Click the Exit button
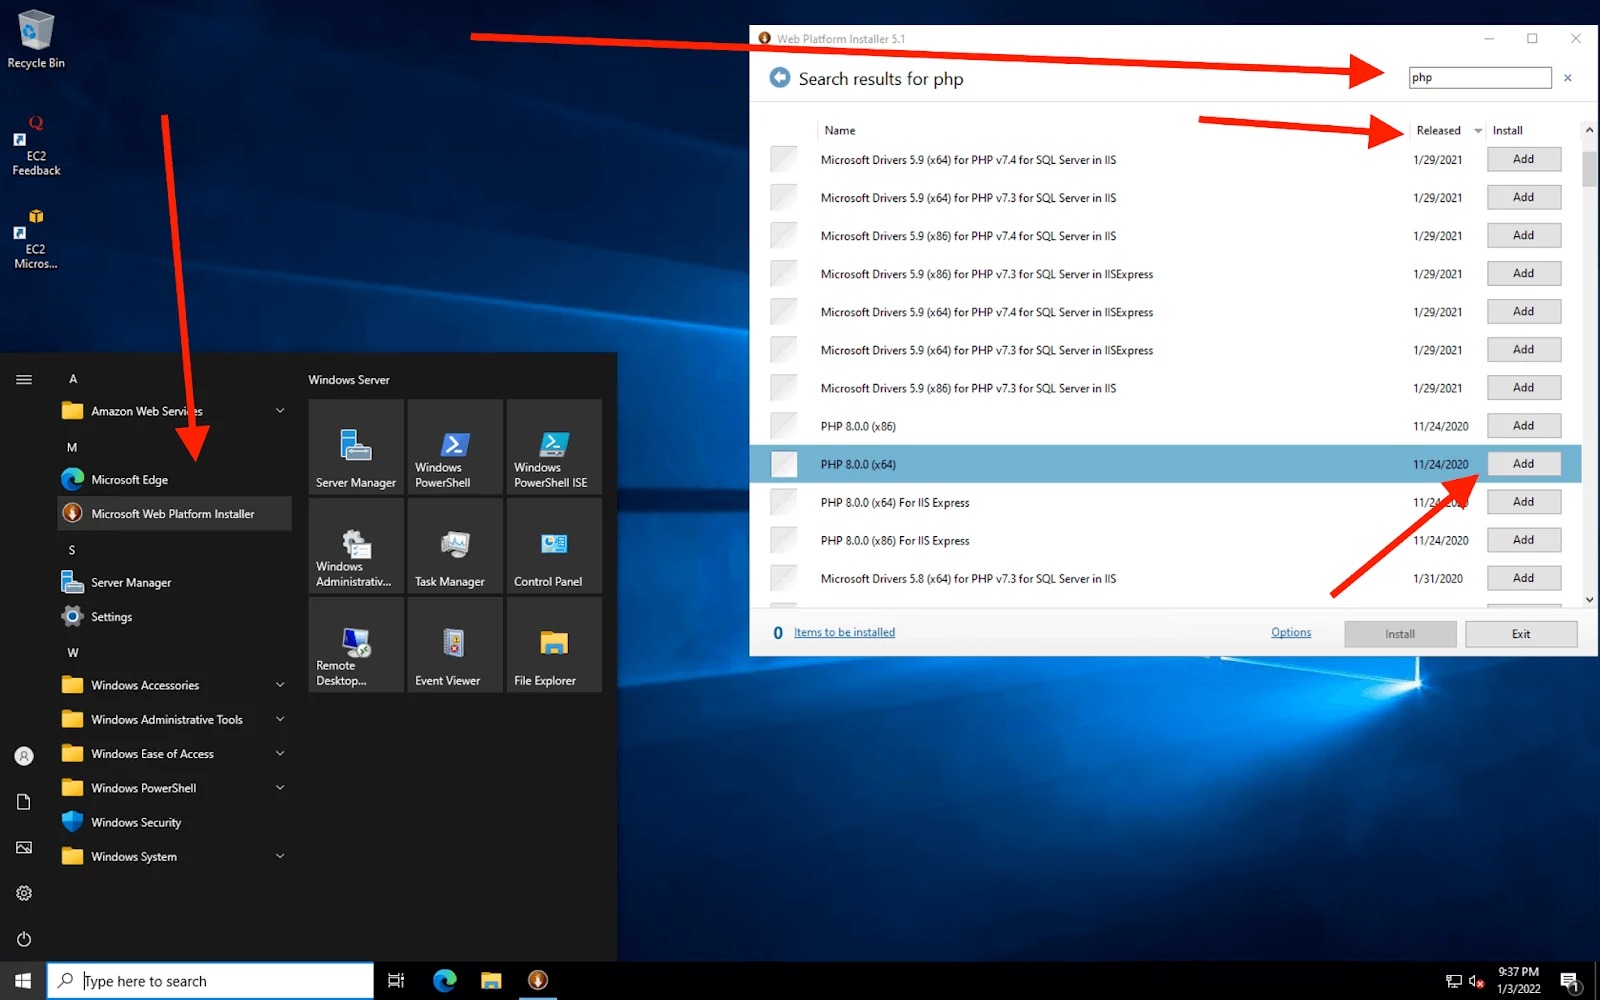This screenshot has height=1000, width=1600. tap(1521, 634)
